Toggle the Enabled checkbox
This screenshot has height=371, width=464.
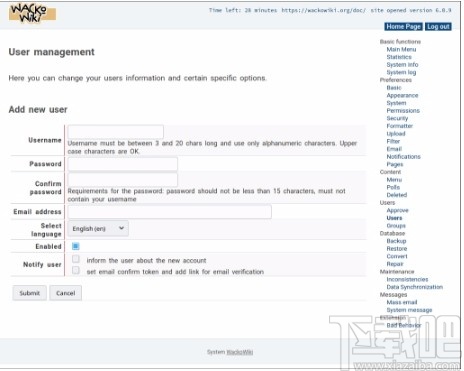76,246
